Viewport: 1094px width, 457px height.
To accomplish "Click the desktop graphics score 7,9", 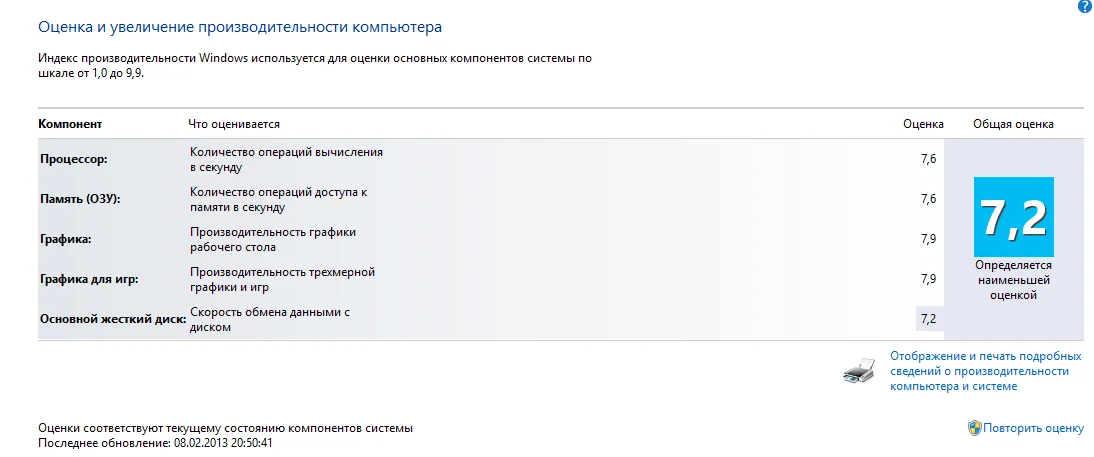I will [x=927, y=239].
